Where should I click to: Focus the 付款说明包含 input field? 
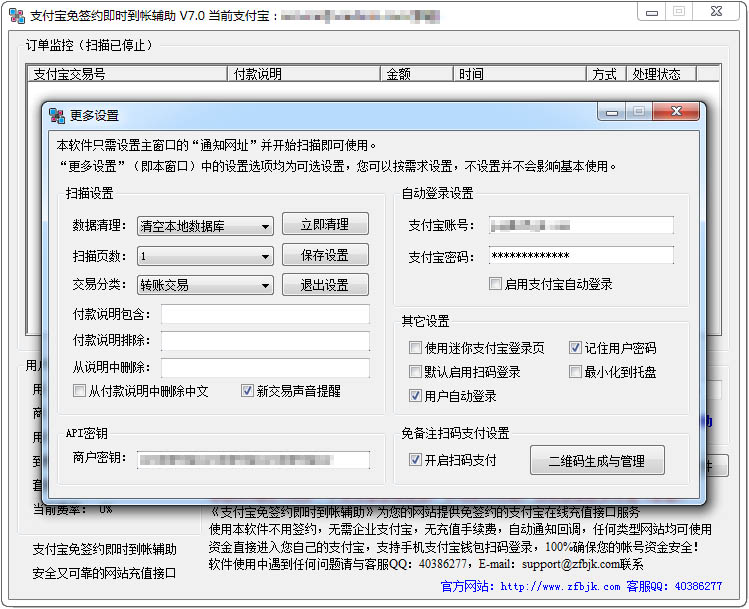pyautogui.click(x=265, y=314)
